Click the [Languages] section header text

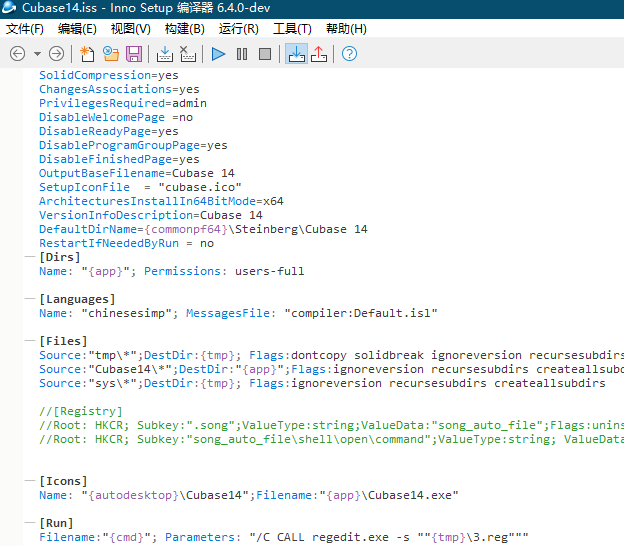point(77,299)
